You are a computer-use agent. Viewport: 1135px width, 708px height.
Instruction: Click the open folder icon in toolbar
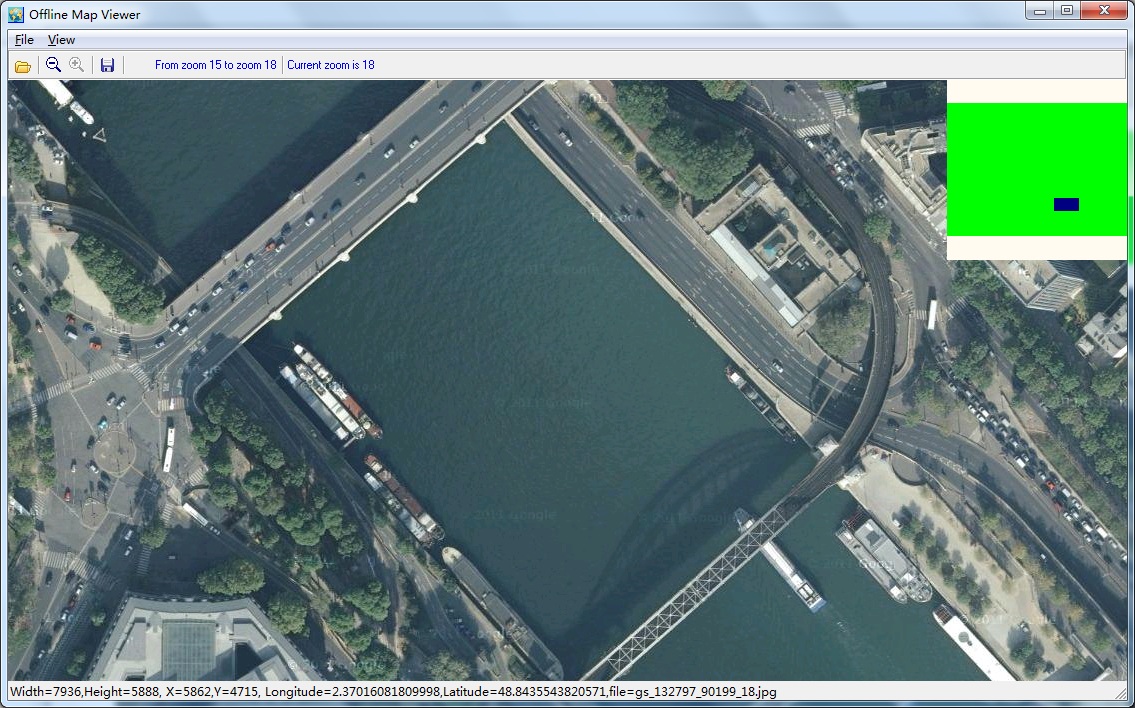coord(22,66)
